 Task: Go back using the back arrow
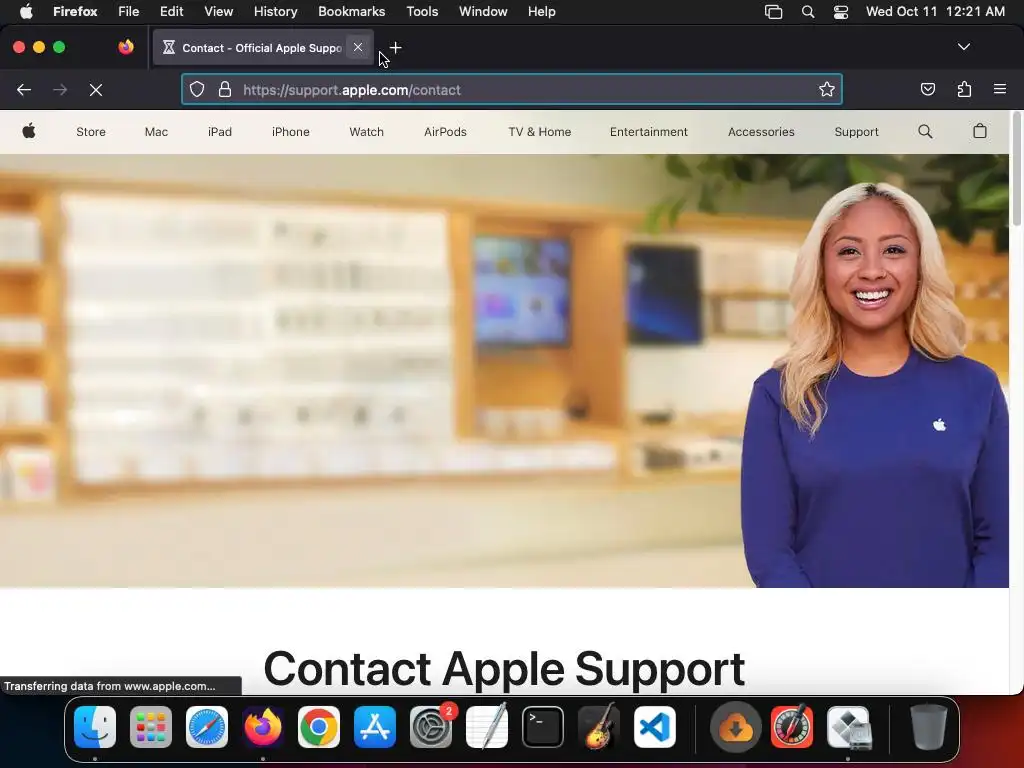click(24, 89)
